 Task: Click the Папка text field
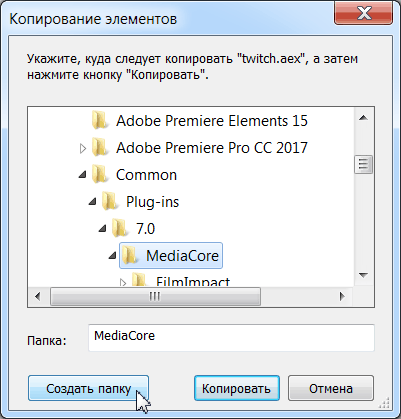(x=231, y=337)
